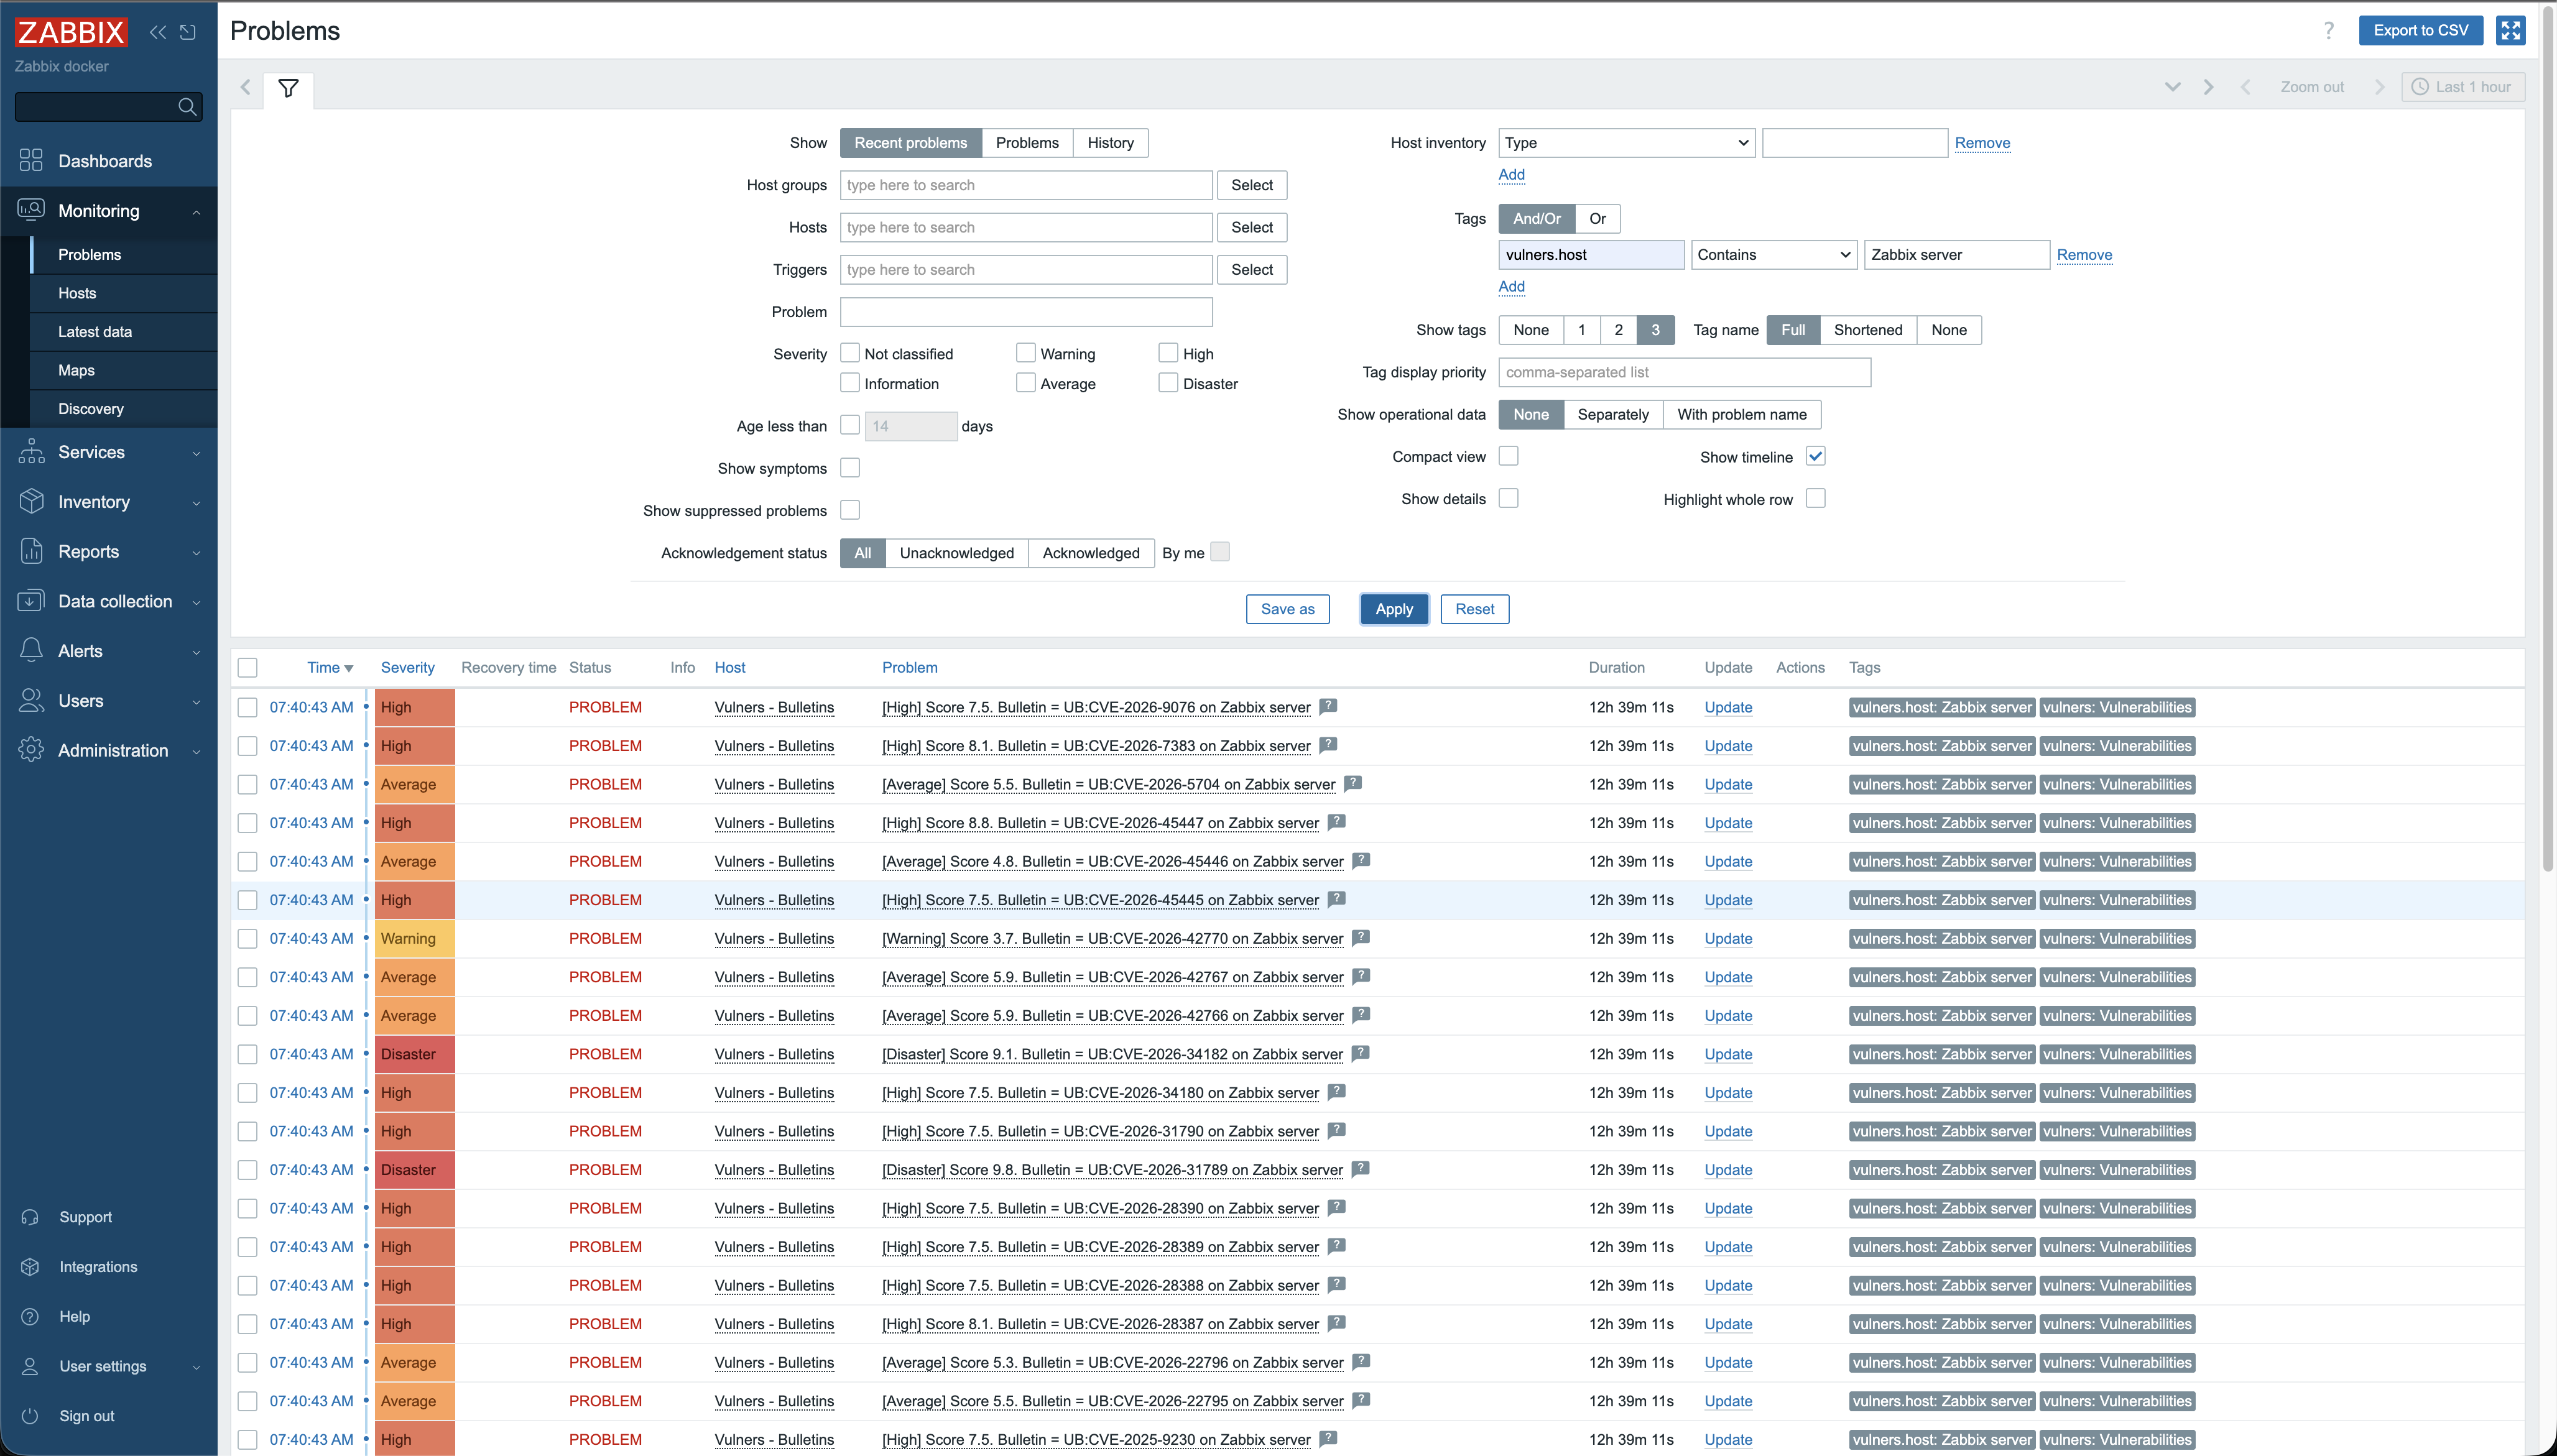The image size is (2557, 1456).
Task: Click the Inventory icon in sidebar
Action: pos(31,502)
